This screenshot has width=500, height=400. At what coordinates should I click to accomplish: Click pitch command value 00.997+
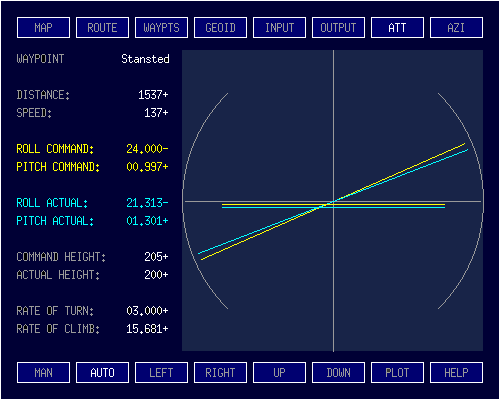(147, 167)
